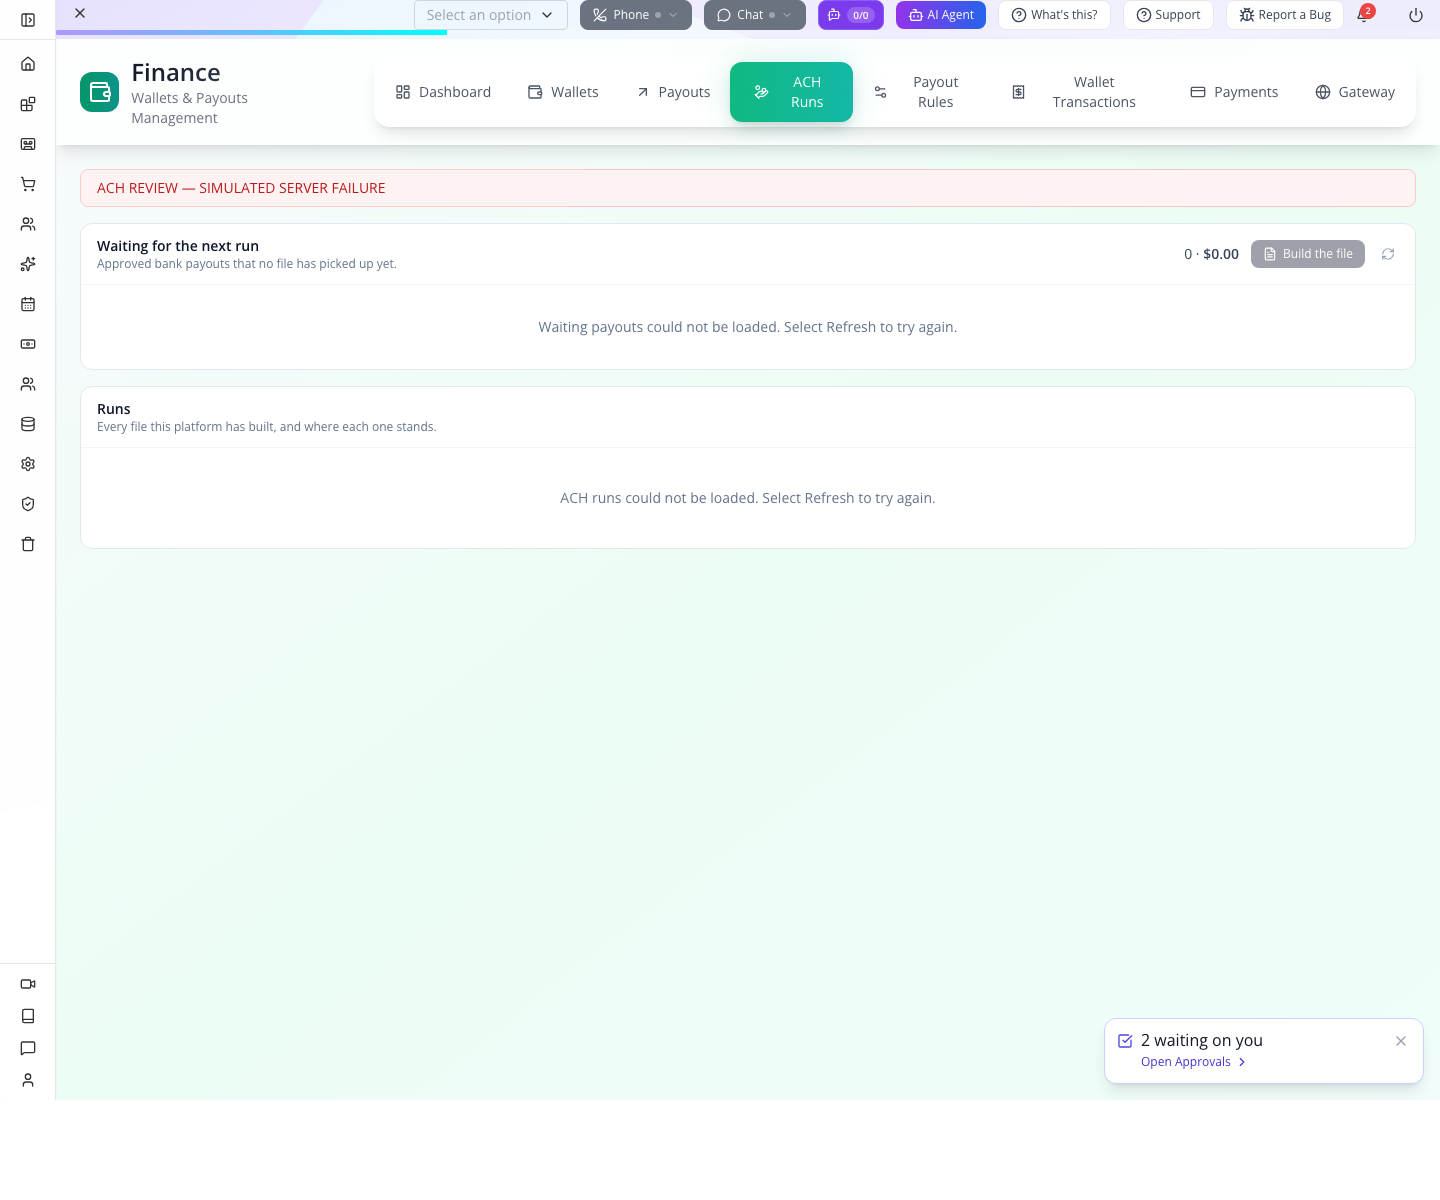This screenshot has height=1200, width=1440.
Task: Open the shopping cart sidebar icon
Action: click(28, 184)
